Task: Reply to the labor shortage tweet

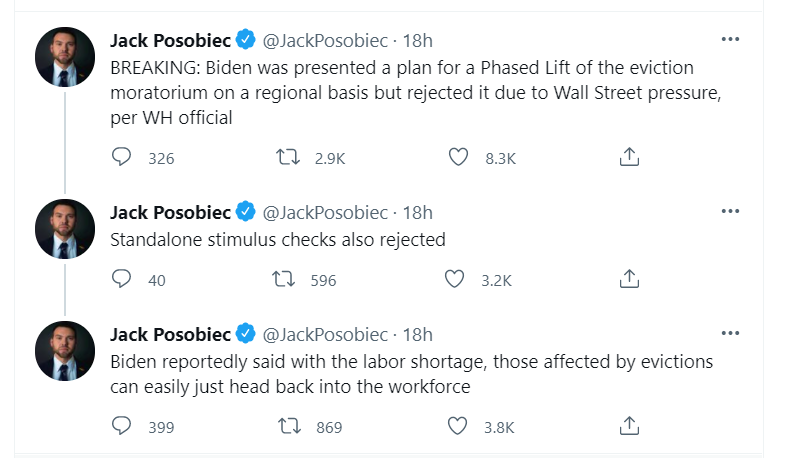Action: (x=122, y=426)
